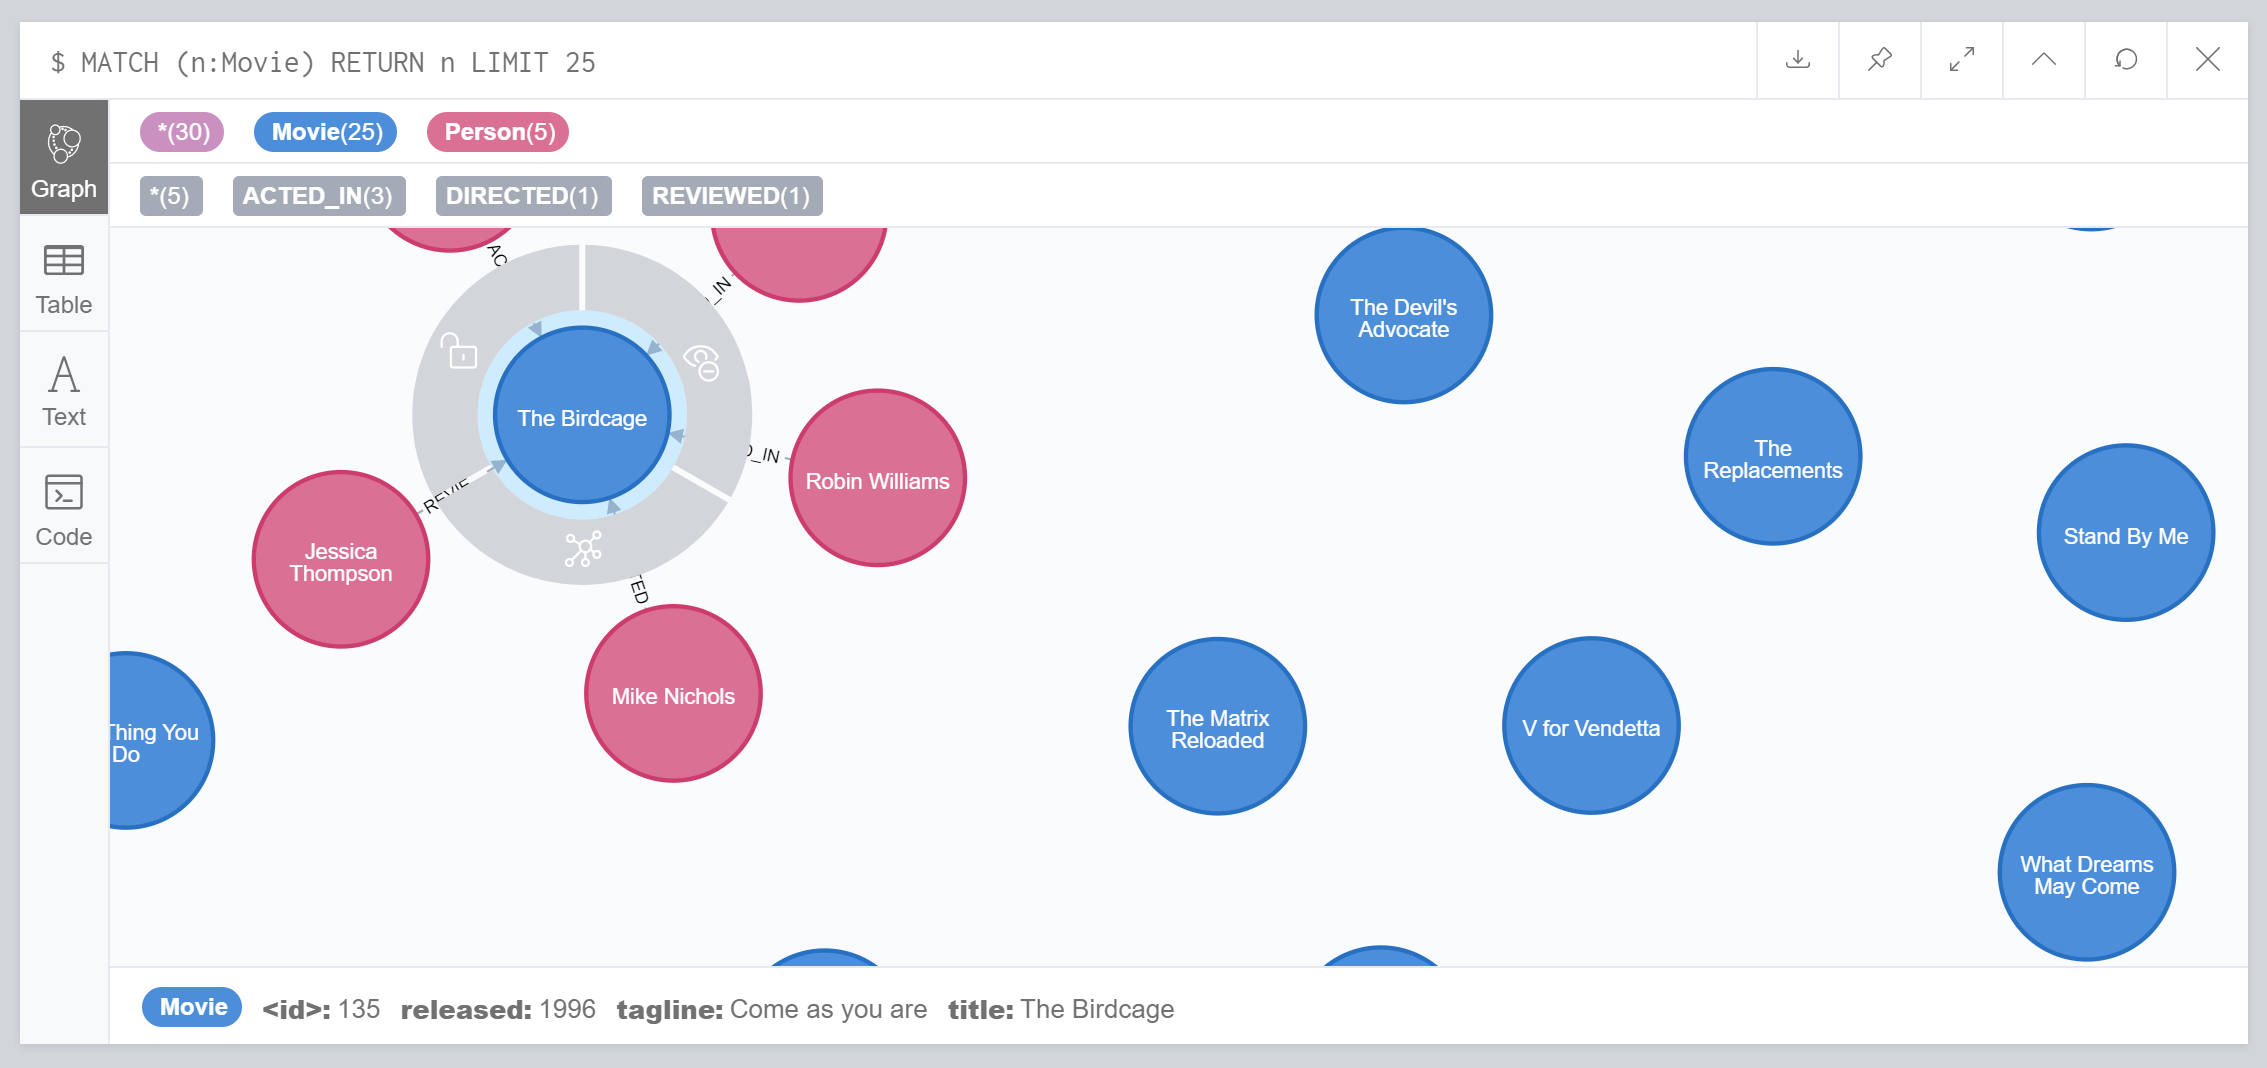Dismiss The Birdcage node with eye icon
This screenshot has height=1068, width=2267.
coord(702,362)
